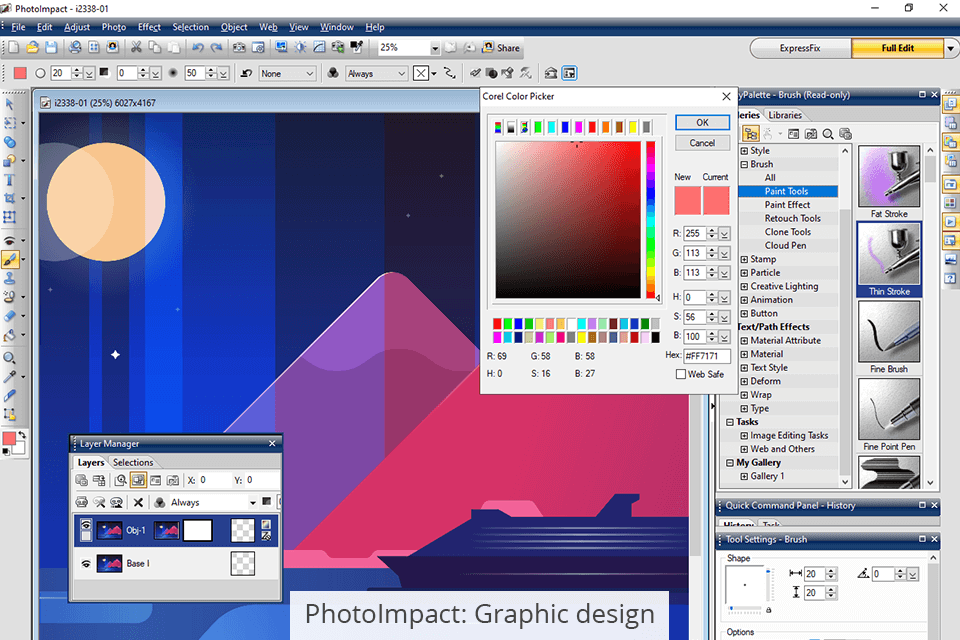
Task: Click the brush color red square in attribute bar
Action: click(20, 73)
